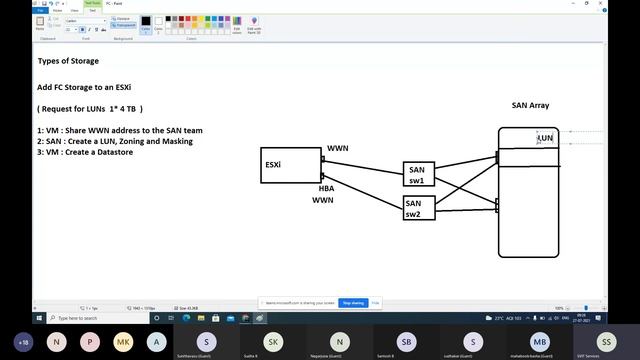The width and height of the screenshot is (640, 360).
Task: Expand Customize Quick Access Toolbar arrow
Action: point(63,4)
